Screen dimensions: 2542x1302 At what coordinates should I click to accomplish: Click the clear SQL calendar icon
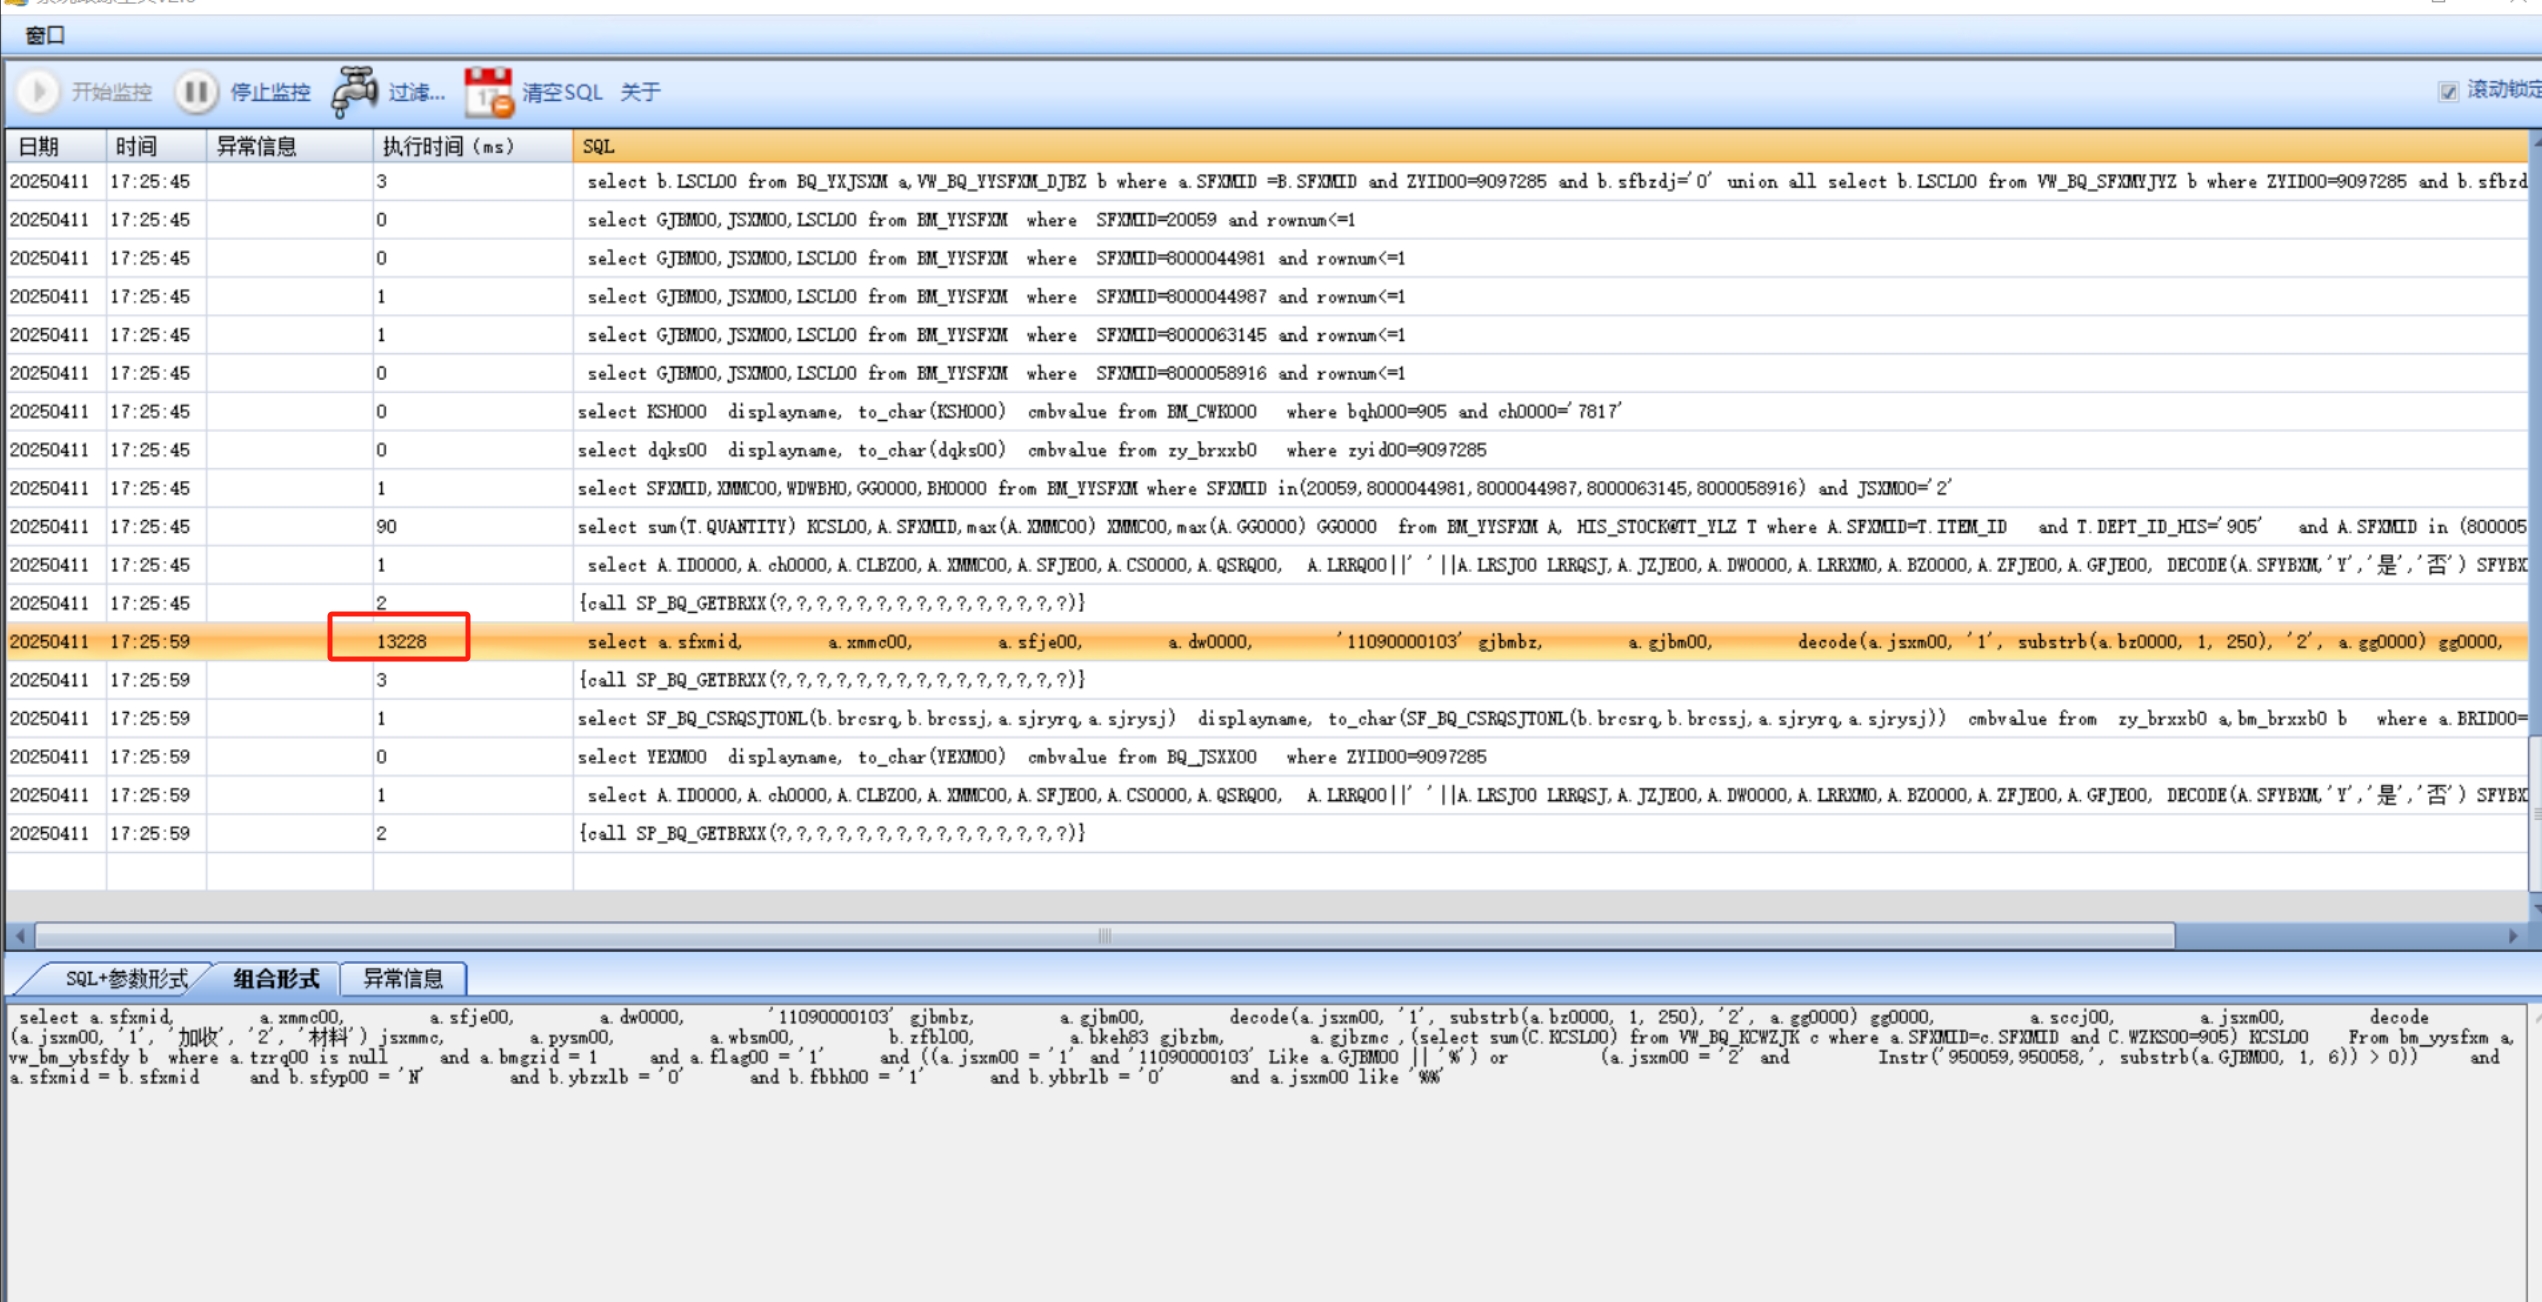click(488, 92)
